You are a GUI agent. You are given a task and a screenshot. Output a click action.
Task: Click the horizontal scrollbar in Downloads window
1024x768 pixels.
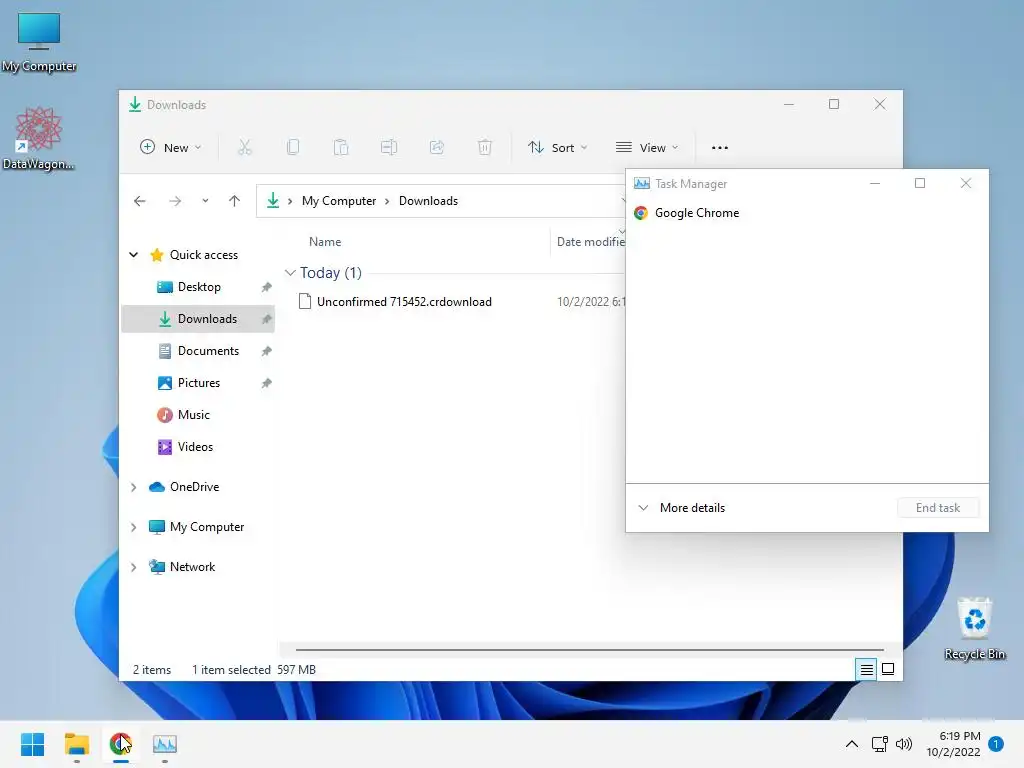coord(589,650)
